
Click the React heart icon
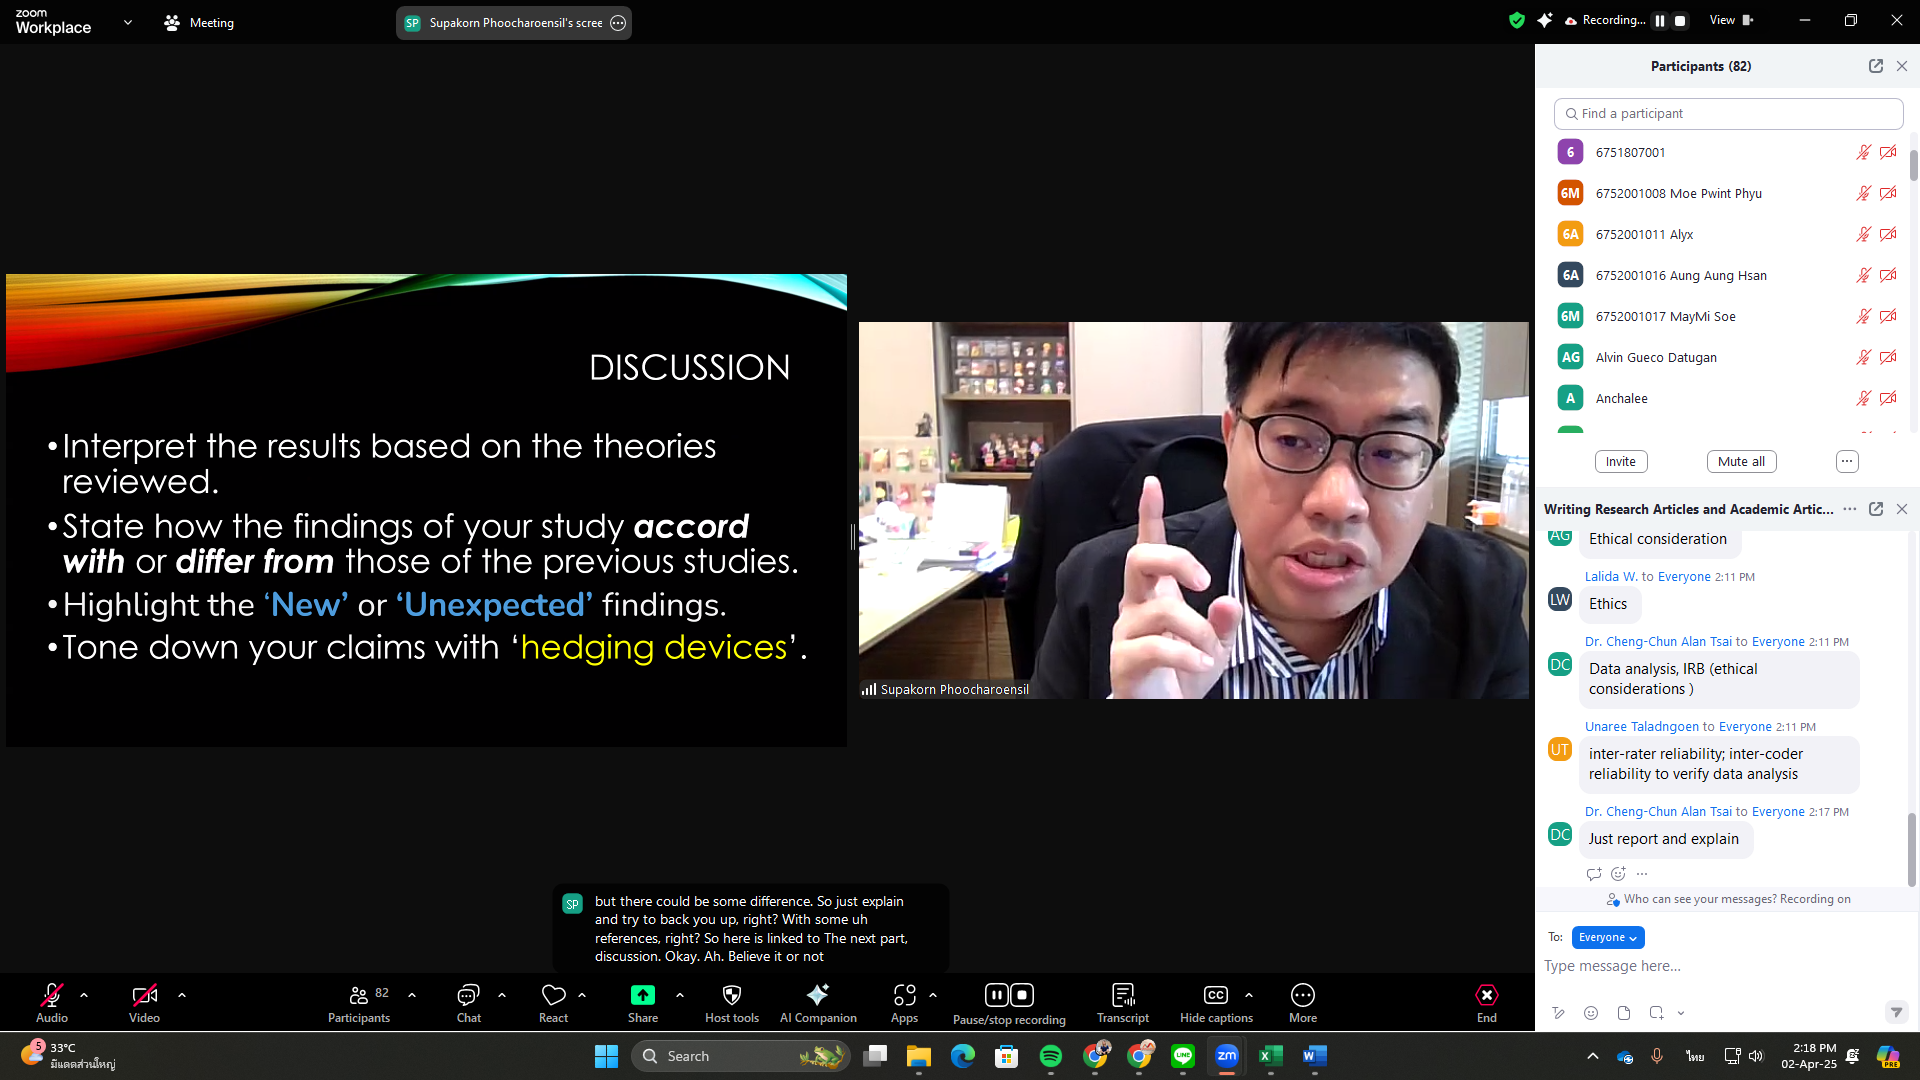pos(553,995)
